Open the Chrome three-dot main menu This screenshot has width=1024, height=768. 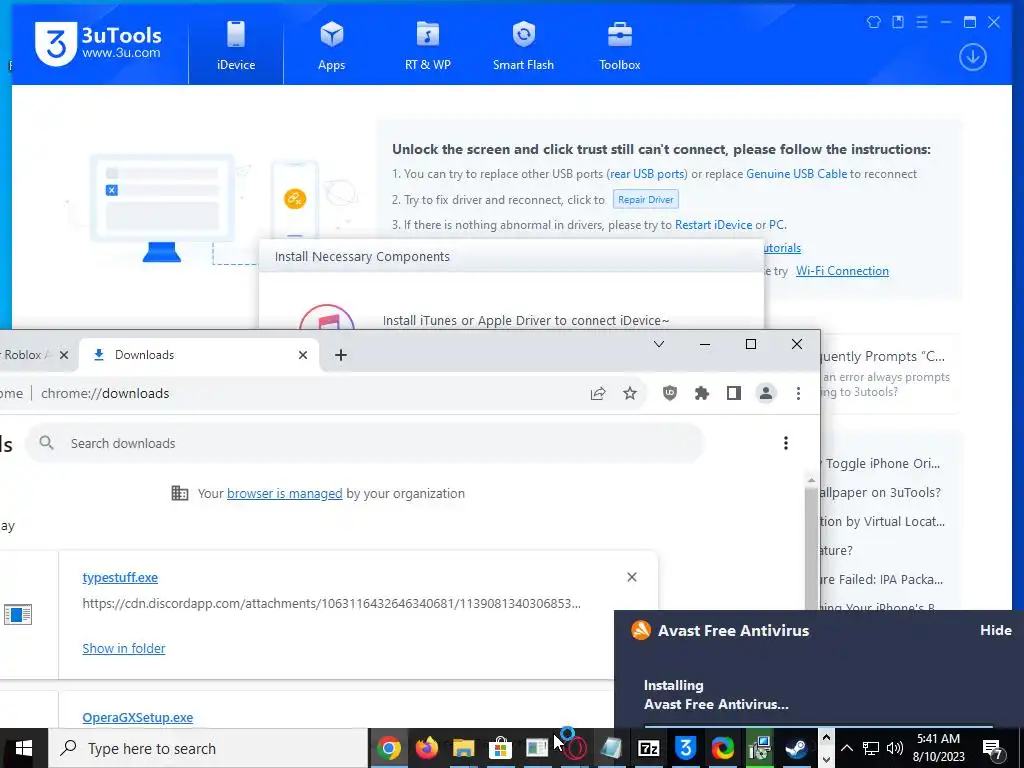798,393
